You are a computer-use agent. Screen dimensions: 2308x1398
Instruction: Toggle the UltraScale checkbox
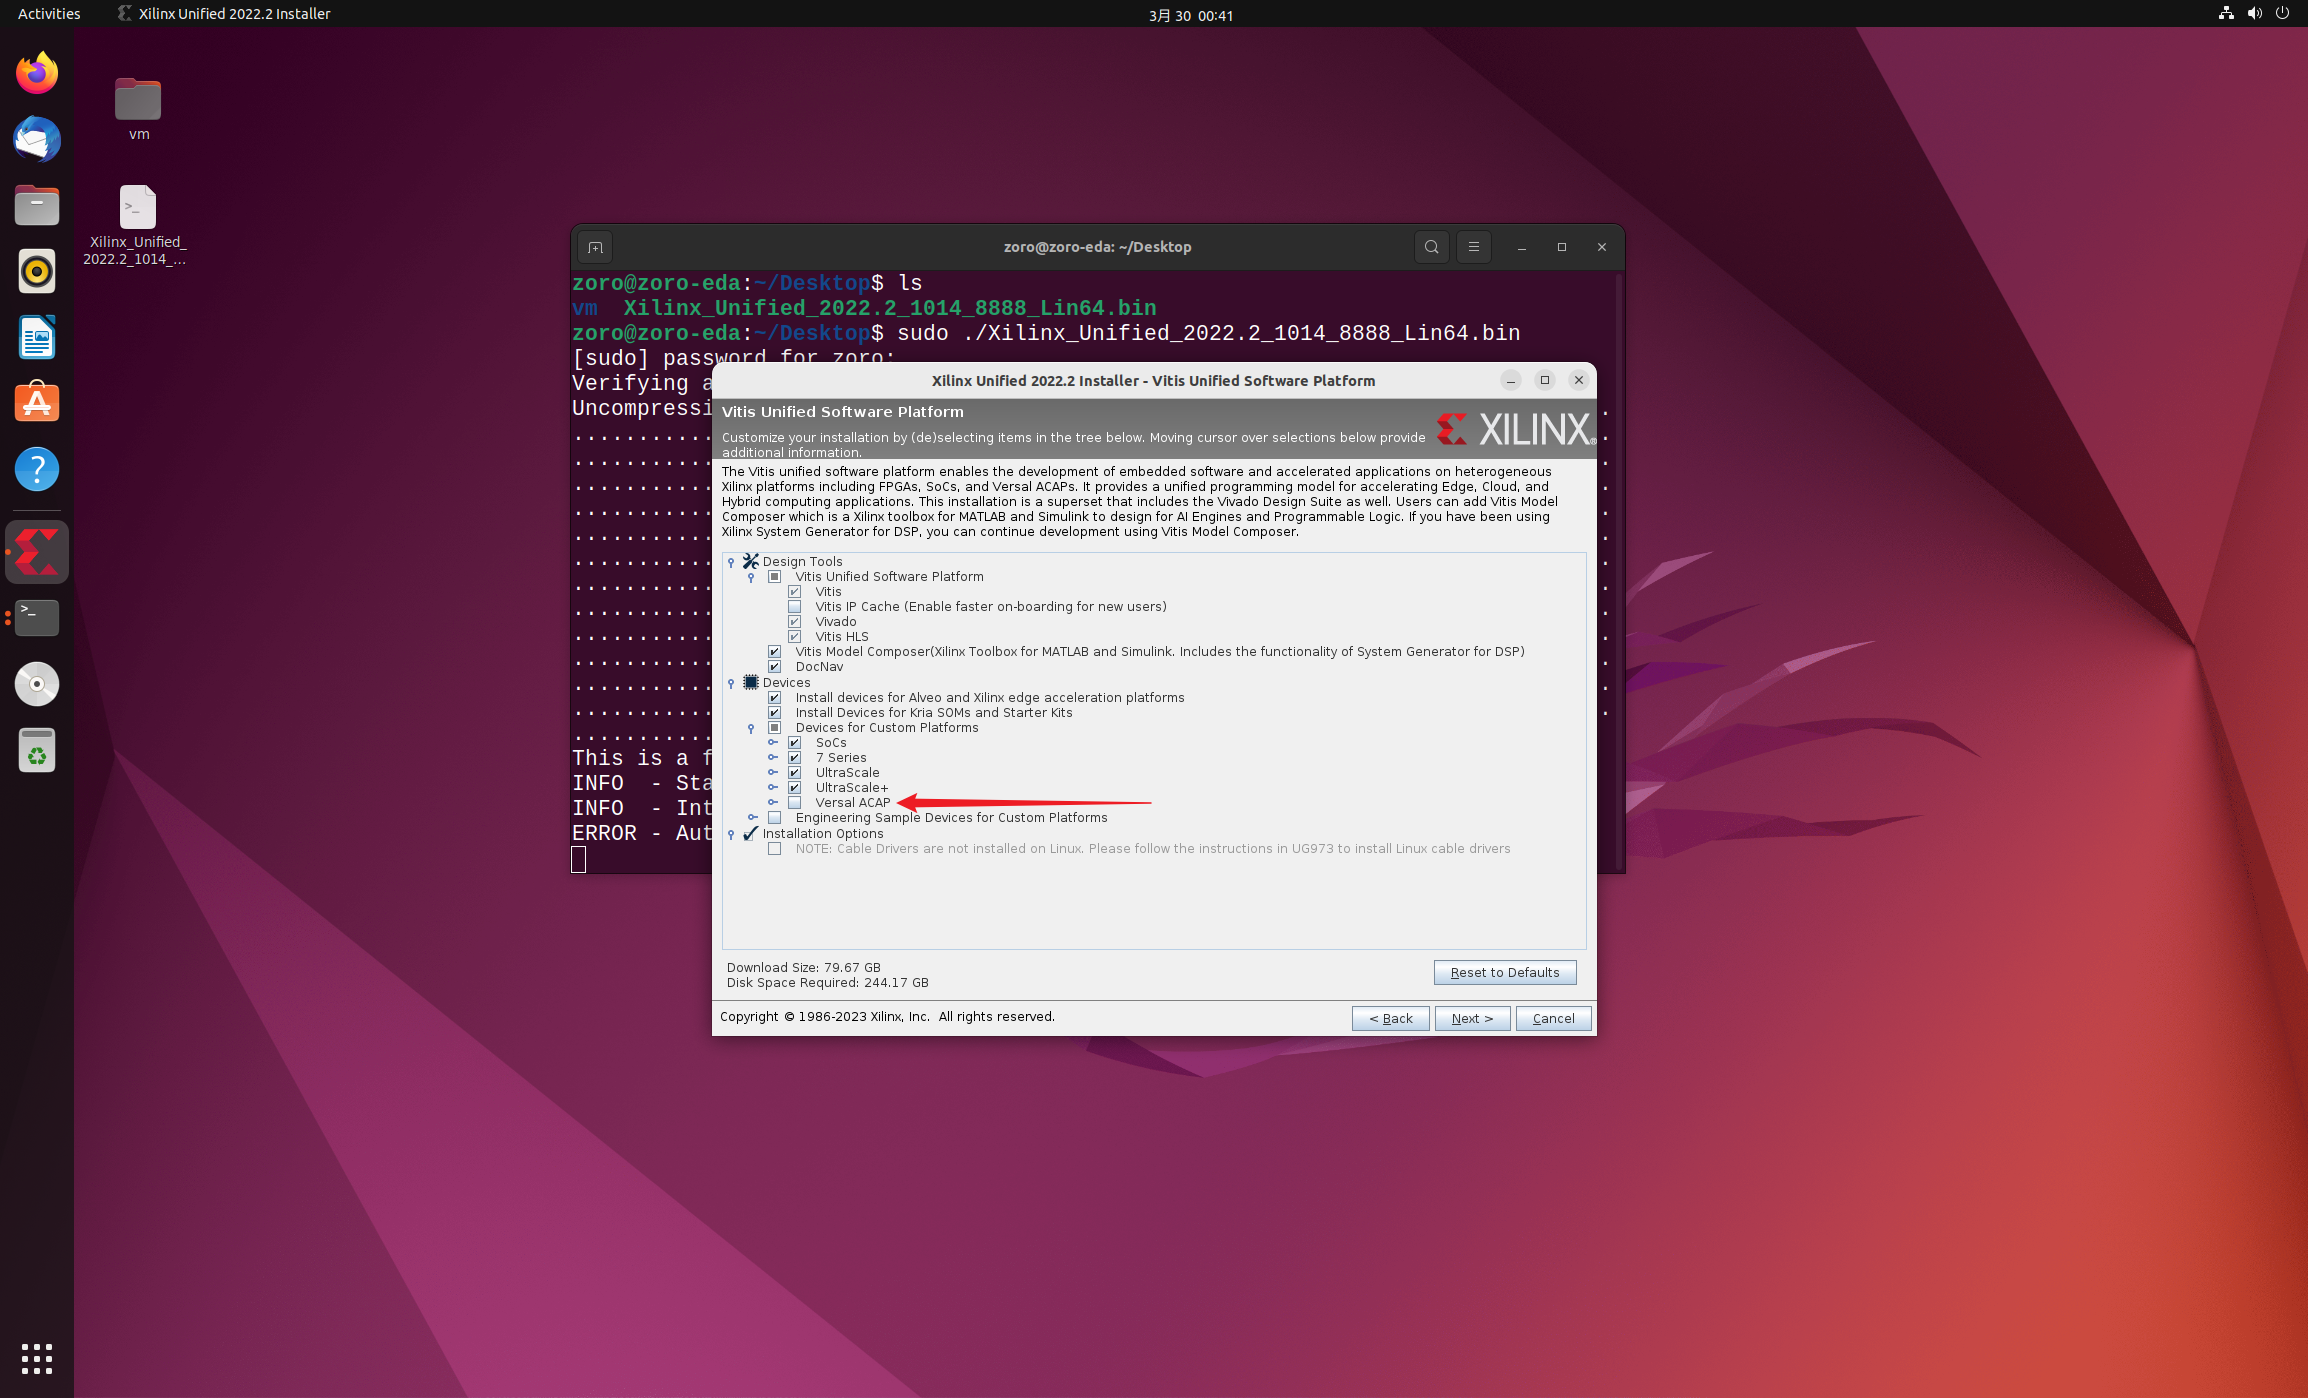795,773
